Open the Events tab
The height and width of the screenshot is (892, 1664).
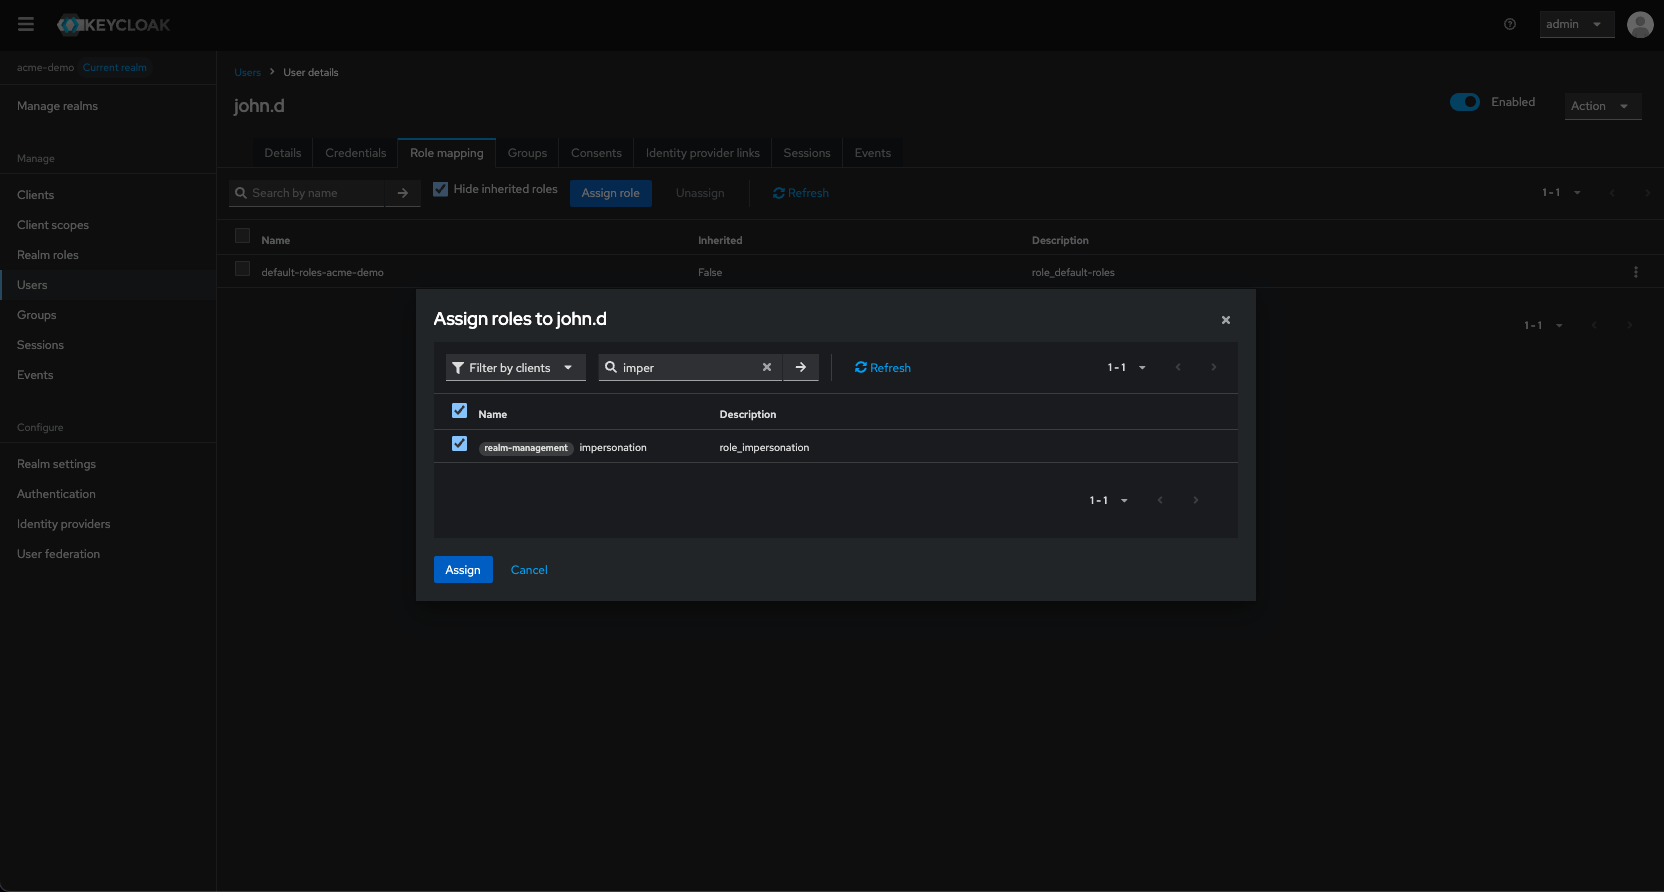coord(873,153)
